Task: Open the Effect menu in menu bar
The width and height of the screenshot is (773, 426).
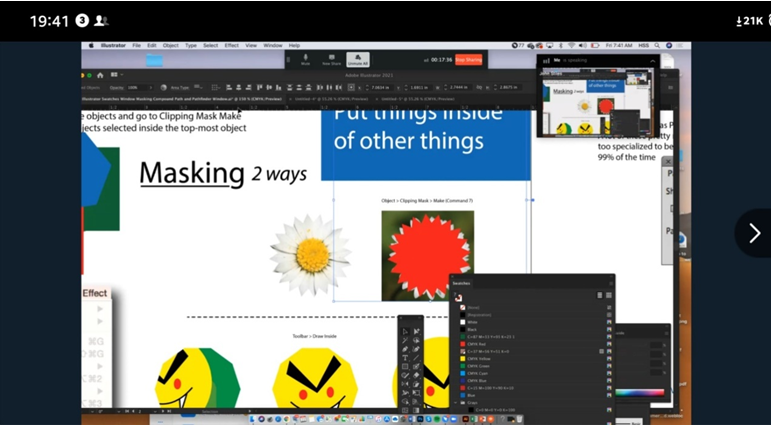Action: click(x=231, y=45)
